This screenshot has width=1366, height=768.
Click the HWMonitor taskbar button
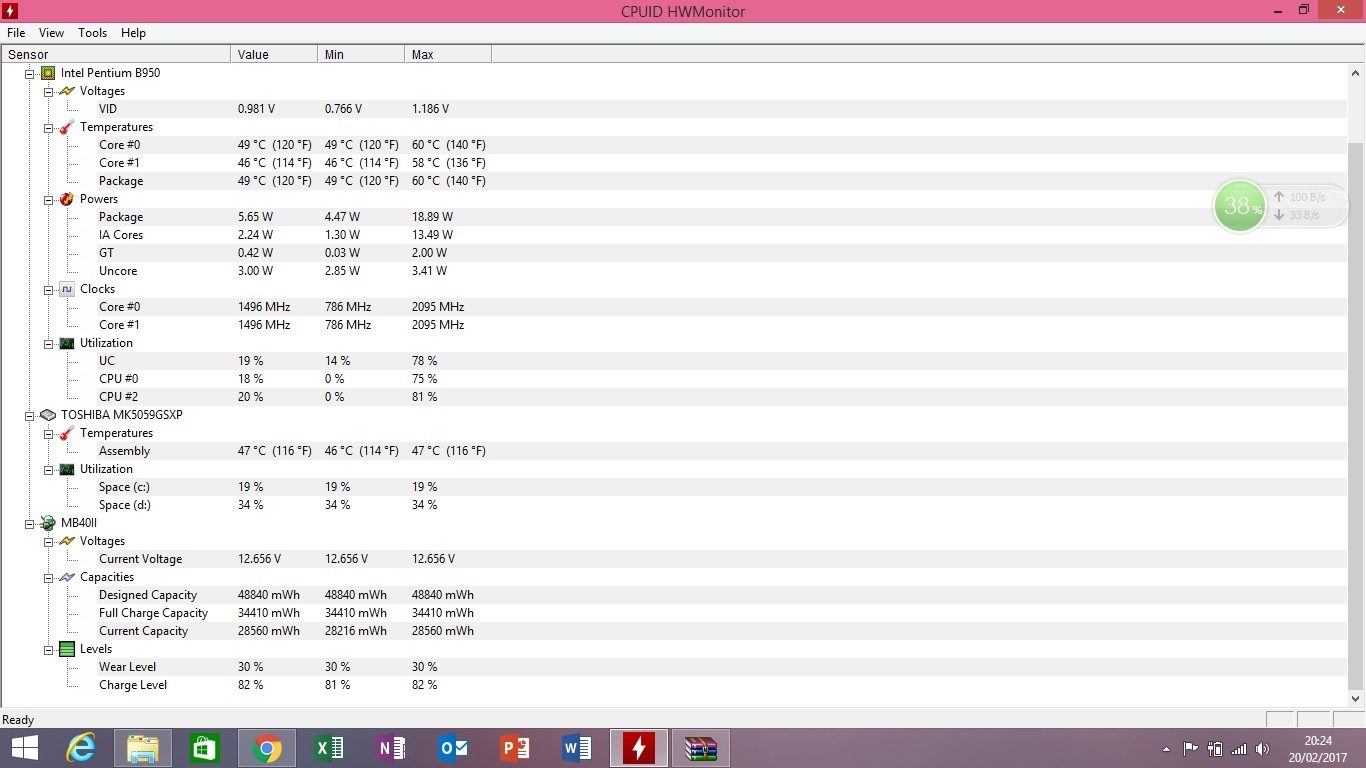click(x=639, y=748)
